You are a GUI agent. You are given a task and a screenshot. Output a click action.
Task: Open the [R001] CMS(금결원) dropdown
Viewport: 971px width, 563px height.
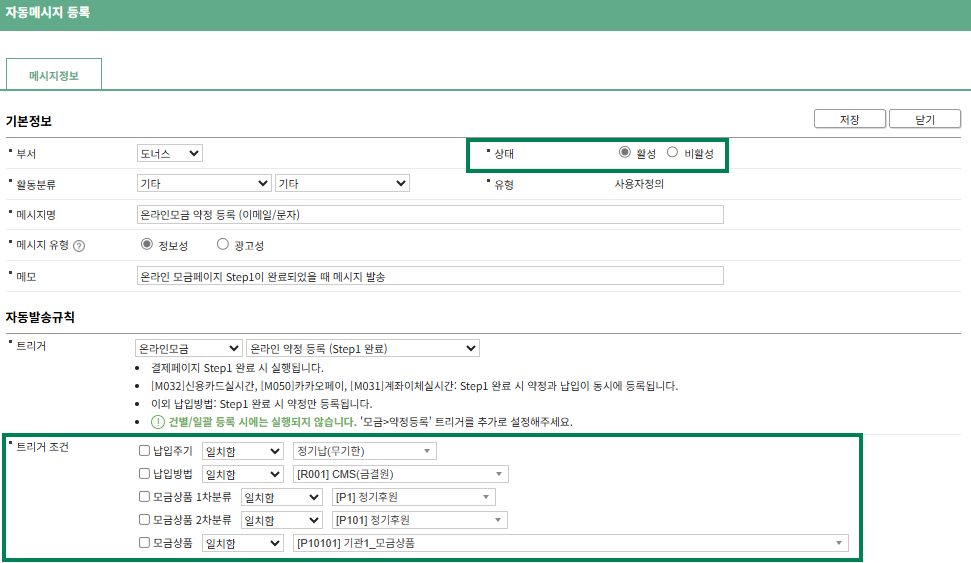point(401,474)
